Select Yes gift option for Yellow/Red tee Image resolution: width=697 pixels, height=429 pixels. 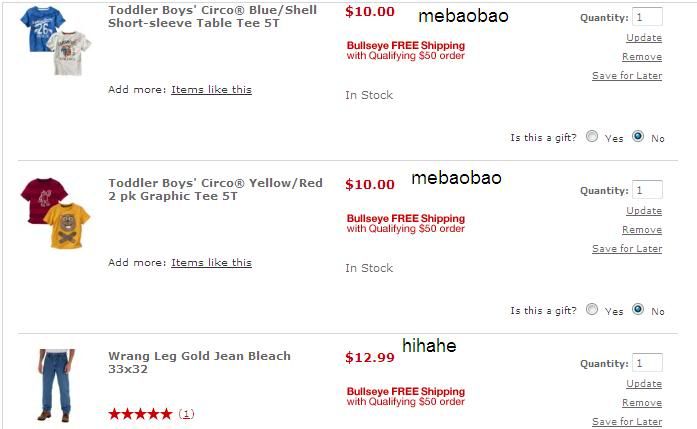point(592,310)
